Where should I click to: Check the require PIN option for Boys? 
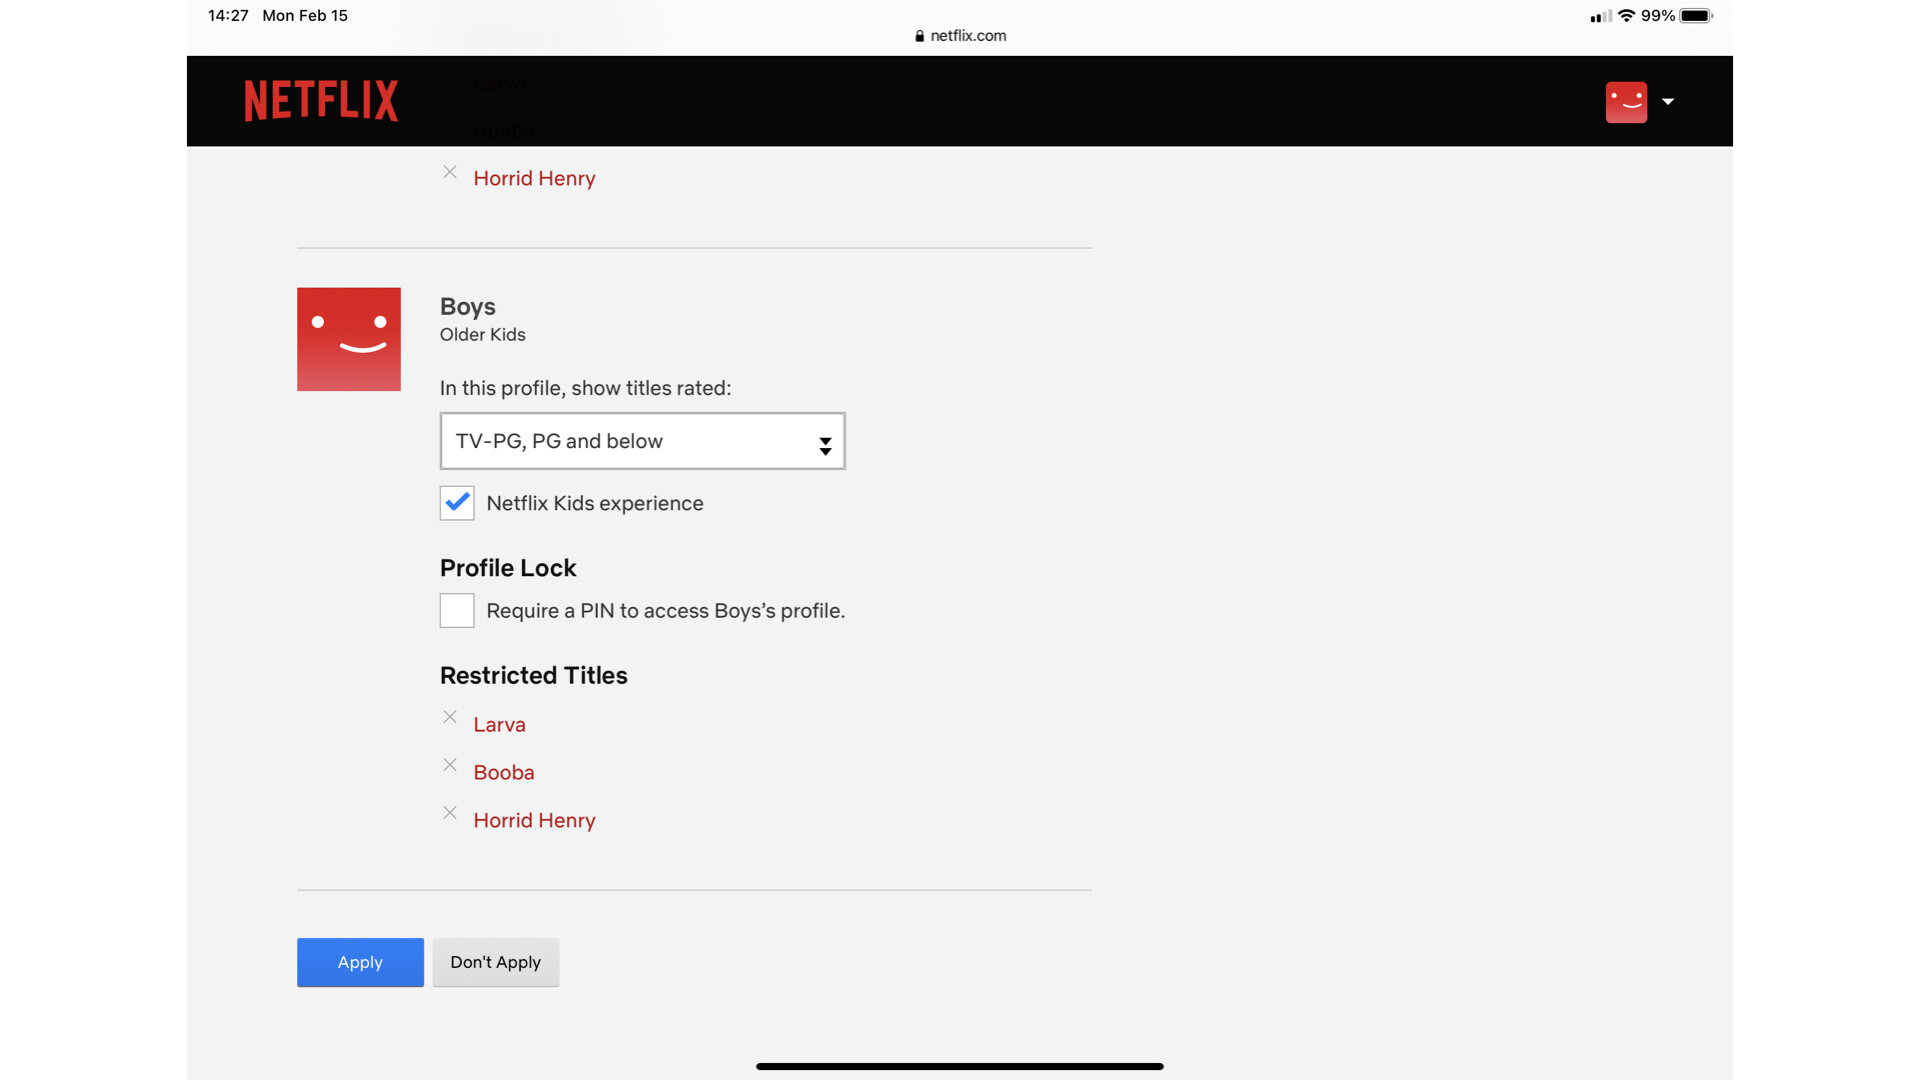click(456, 609)
